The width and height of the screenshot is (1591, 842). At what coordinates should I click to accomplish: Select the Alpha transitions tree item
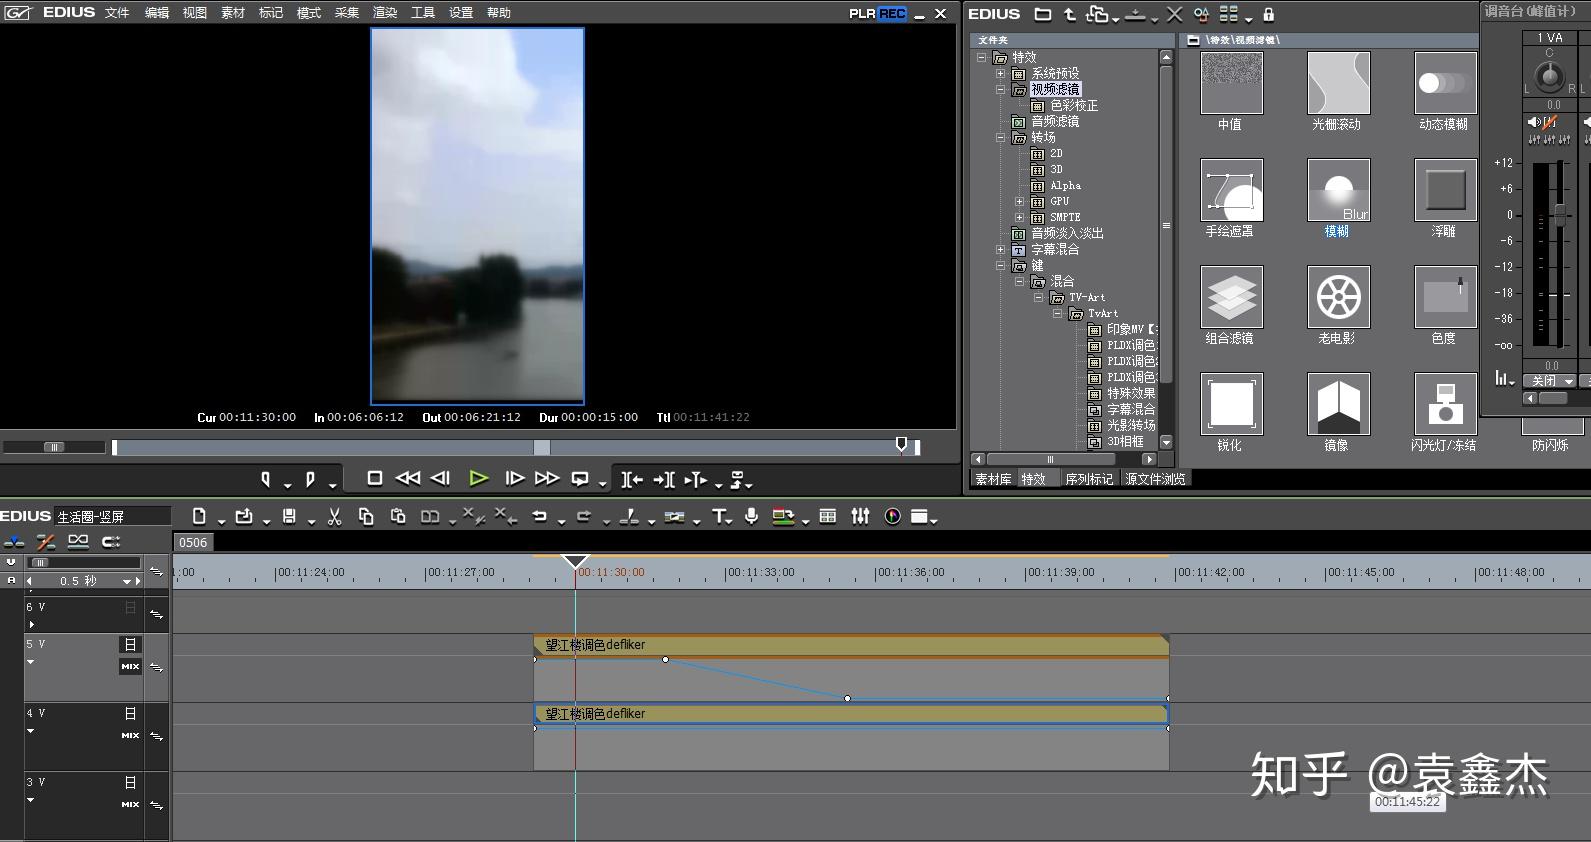pos(1065,185)
